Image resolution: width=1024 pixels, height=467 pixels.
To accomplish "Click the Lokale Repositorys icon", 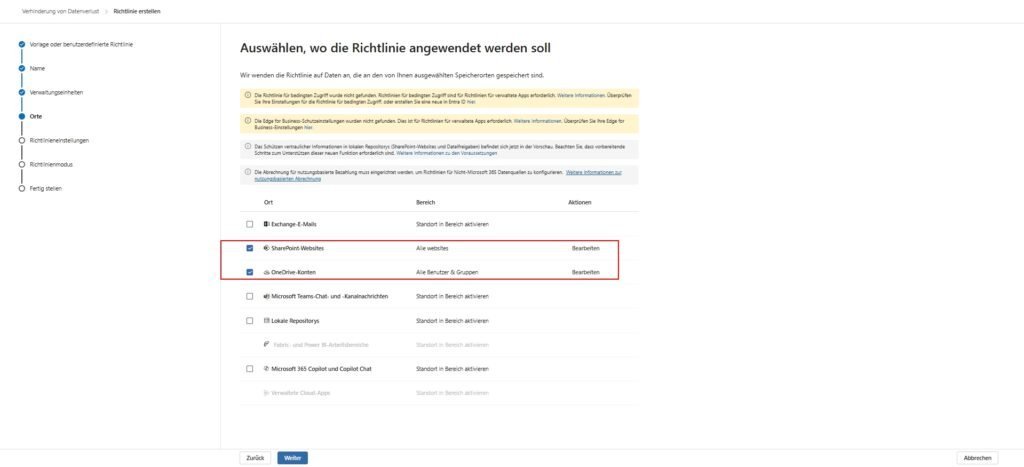I will coord(266,320).
